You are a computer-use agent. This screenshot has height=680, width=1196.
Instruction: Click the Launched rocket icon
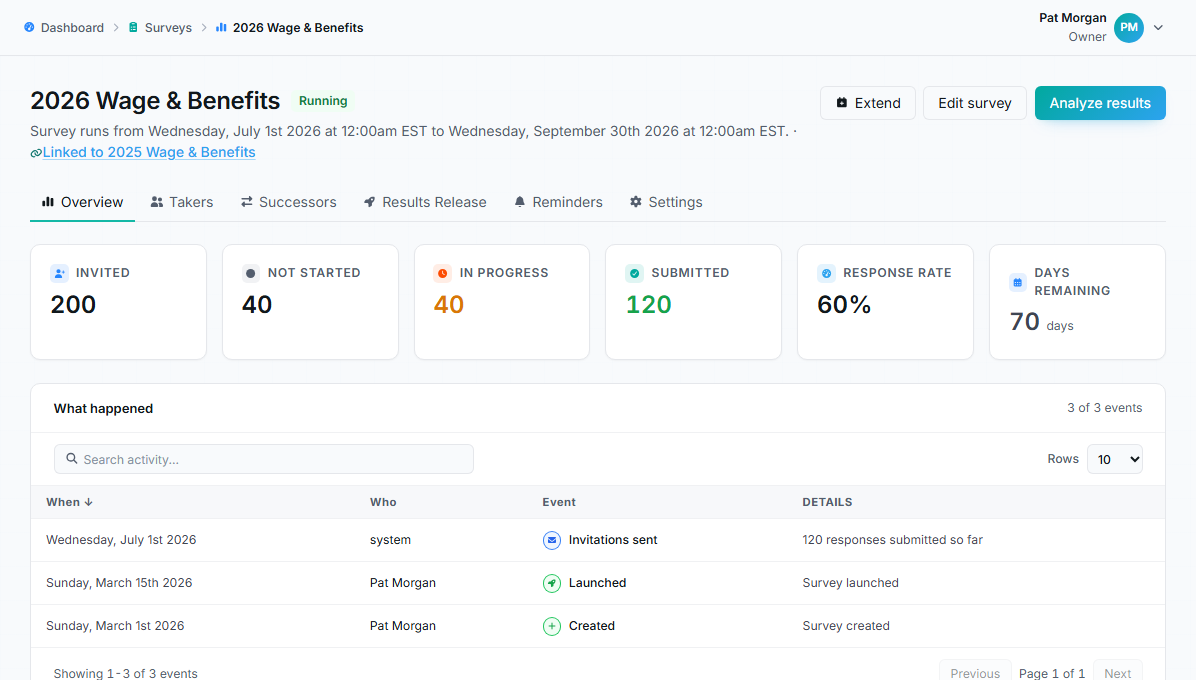(x=551, y=583)
